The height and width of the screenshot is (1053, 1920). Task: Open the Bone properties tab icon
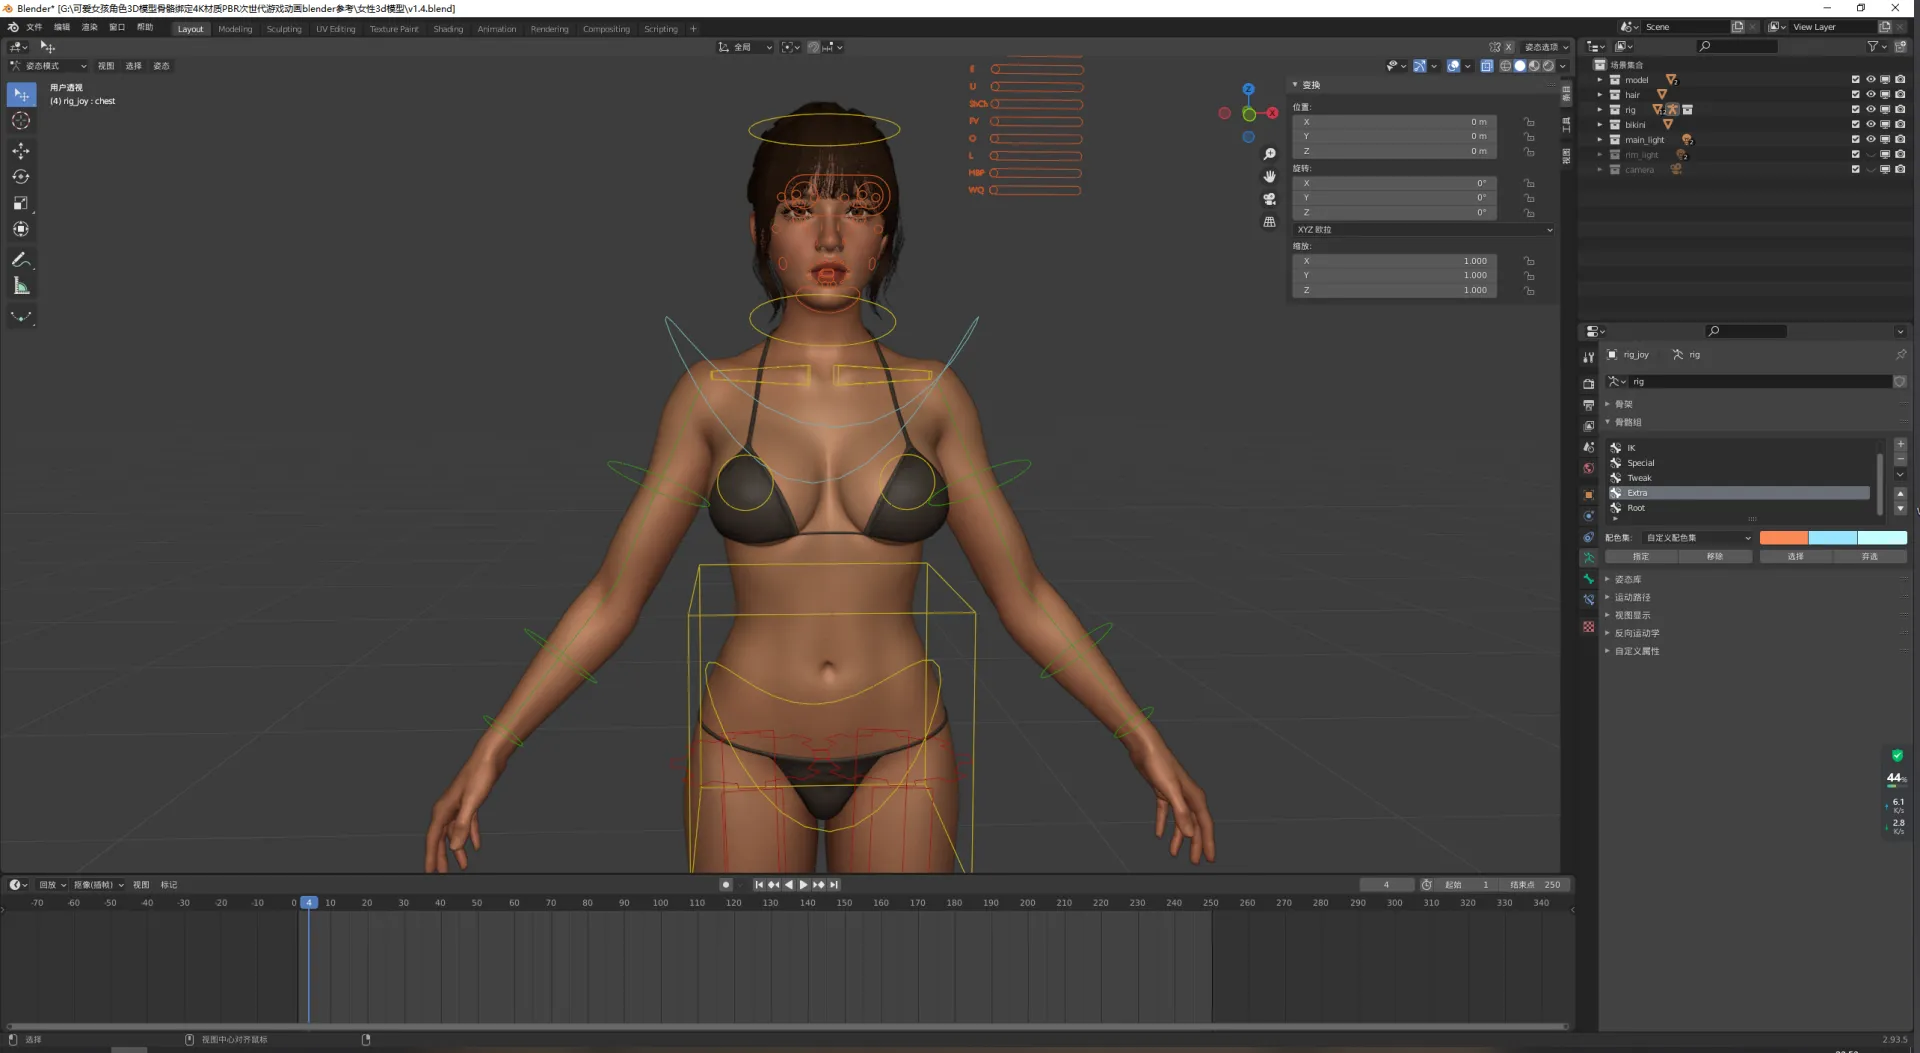1588,579
